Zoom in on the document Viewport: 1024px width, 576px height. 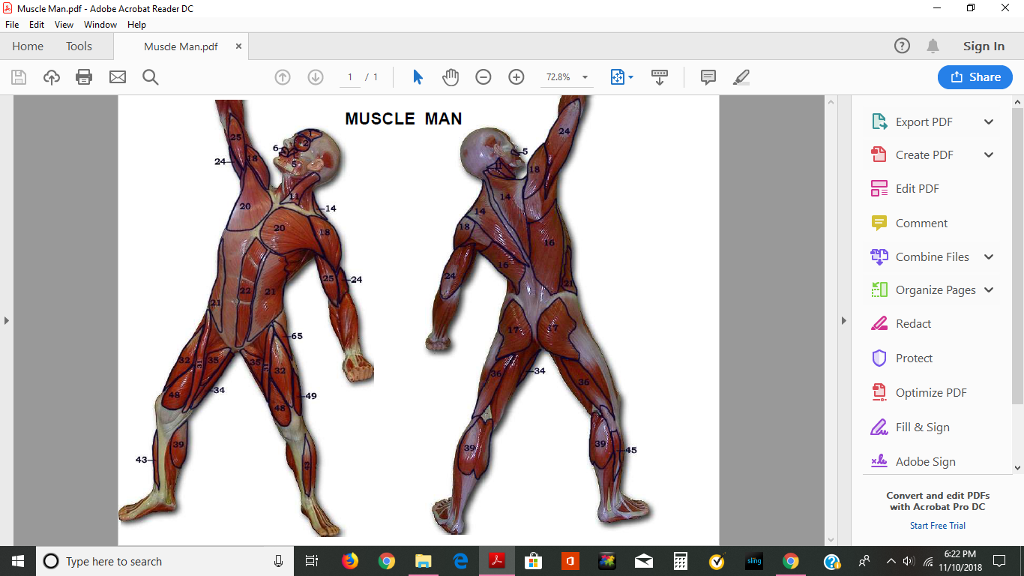(x=516, y=76)
